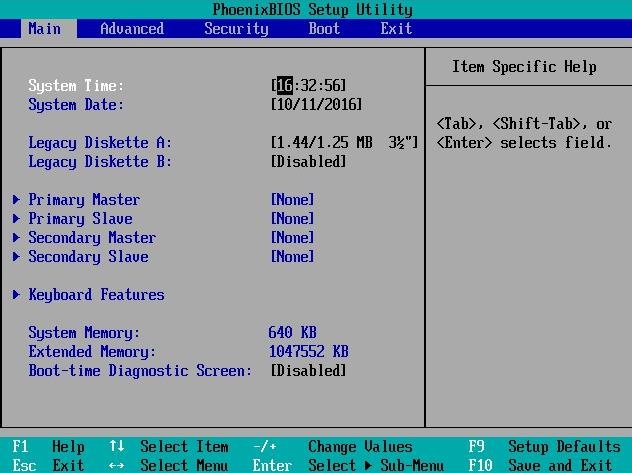Click the F1 Help key hint
The width and height of the screenshot is (632, 473).
(48, 446)
